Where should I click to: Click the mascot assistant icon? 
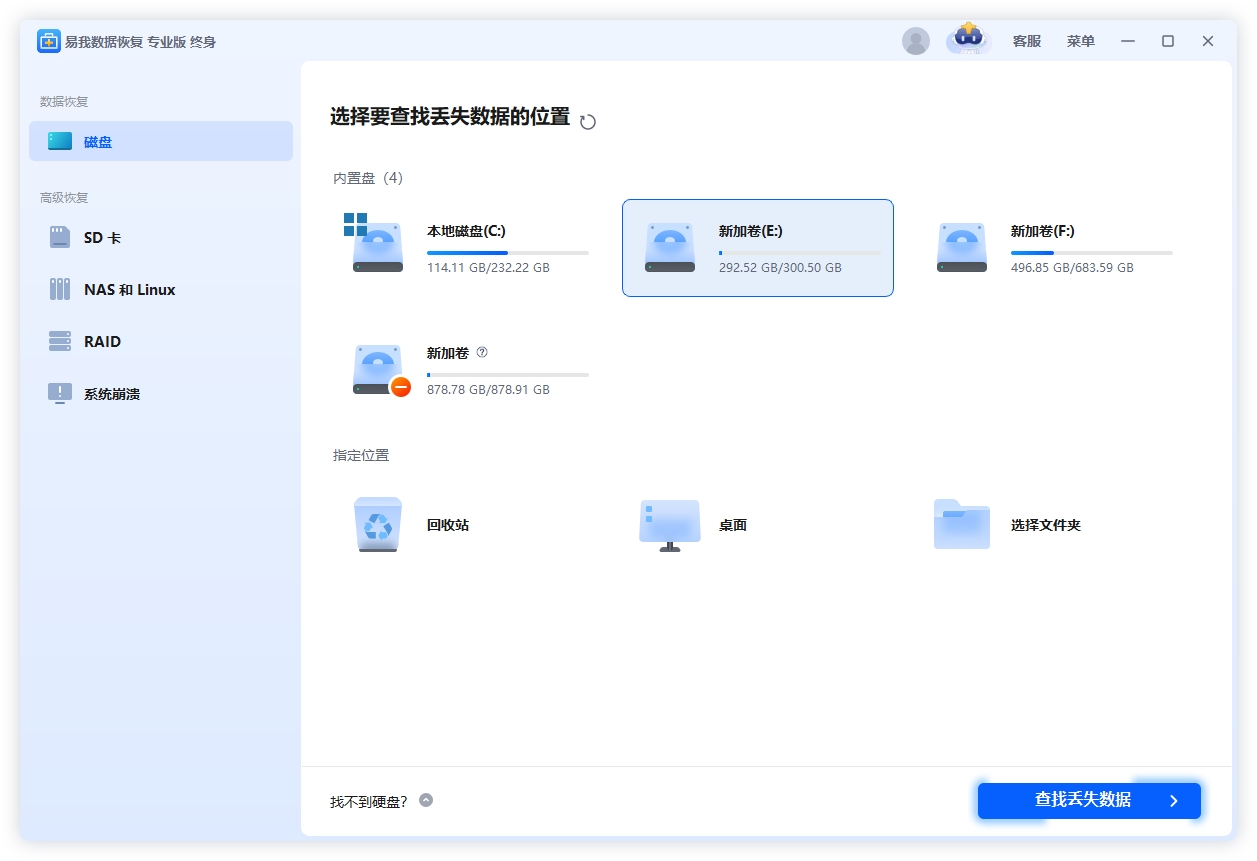967,40
